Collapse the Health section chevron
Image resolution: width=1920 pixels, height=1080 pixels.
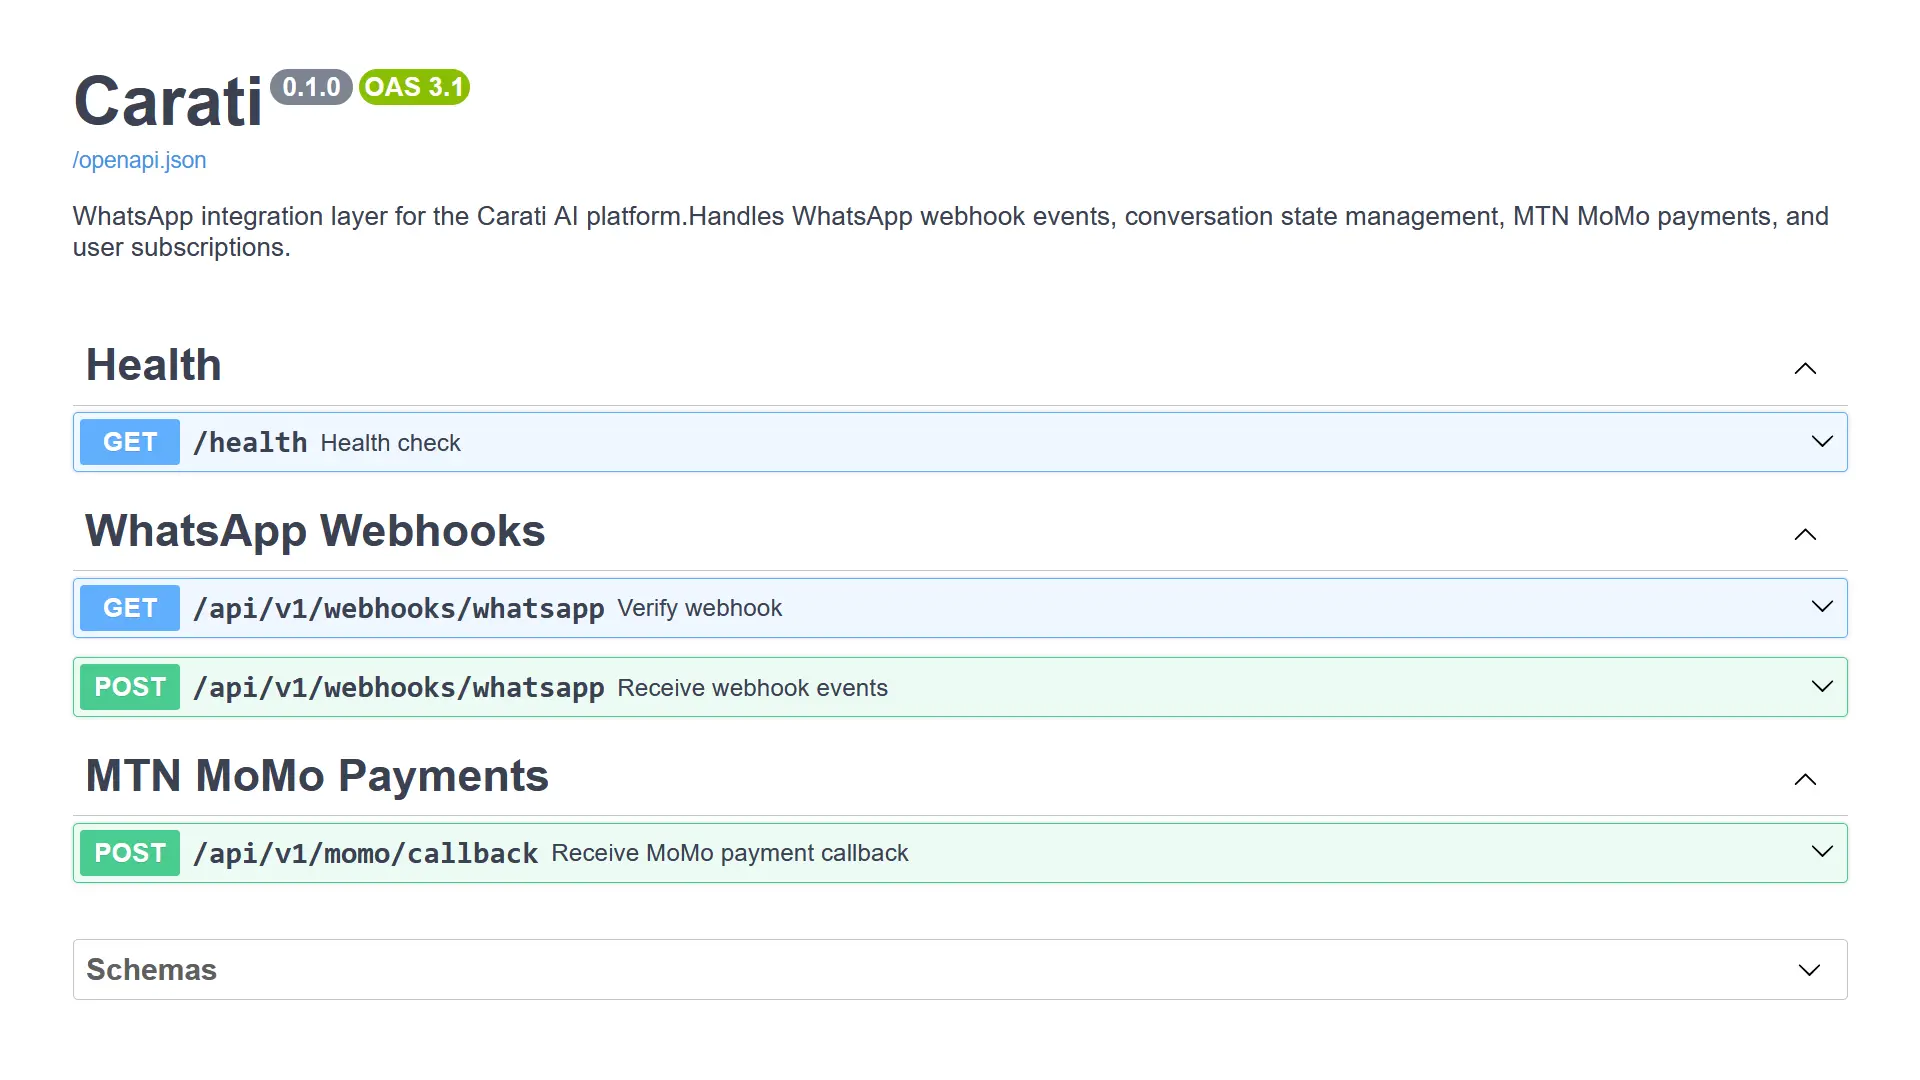pos(1805,369)
